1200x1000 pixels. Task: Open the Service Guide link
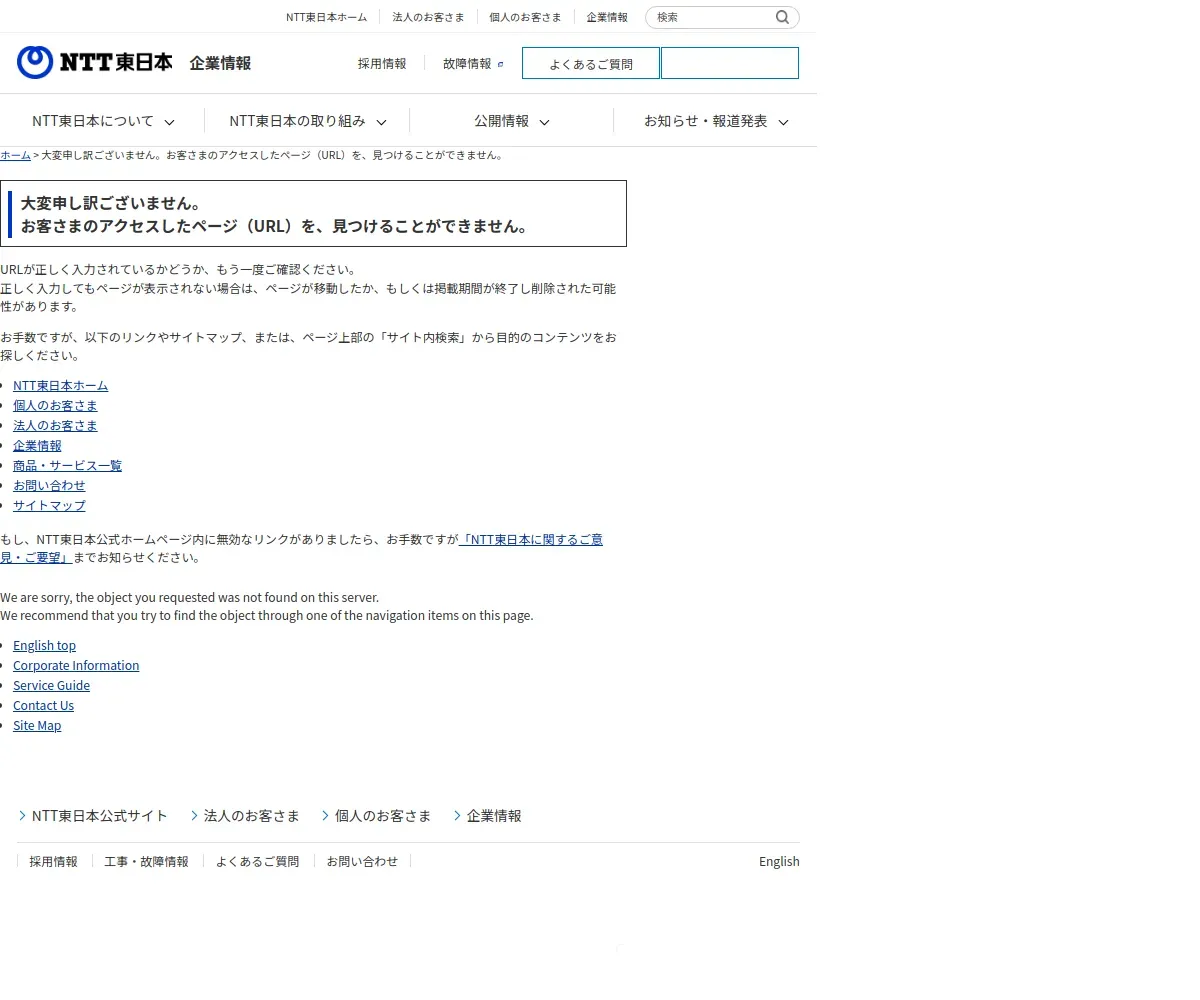pyautogui.click(x=51, y=685)
